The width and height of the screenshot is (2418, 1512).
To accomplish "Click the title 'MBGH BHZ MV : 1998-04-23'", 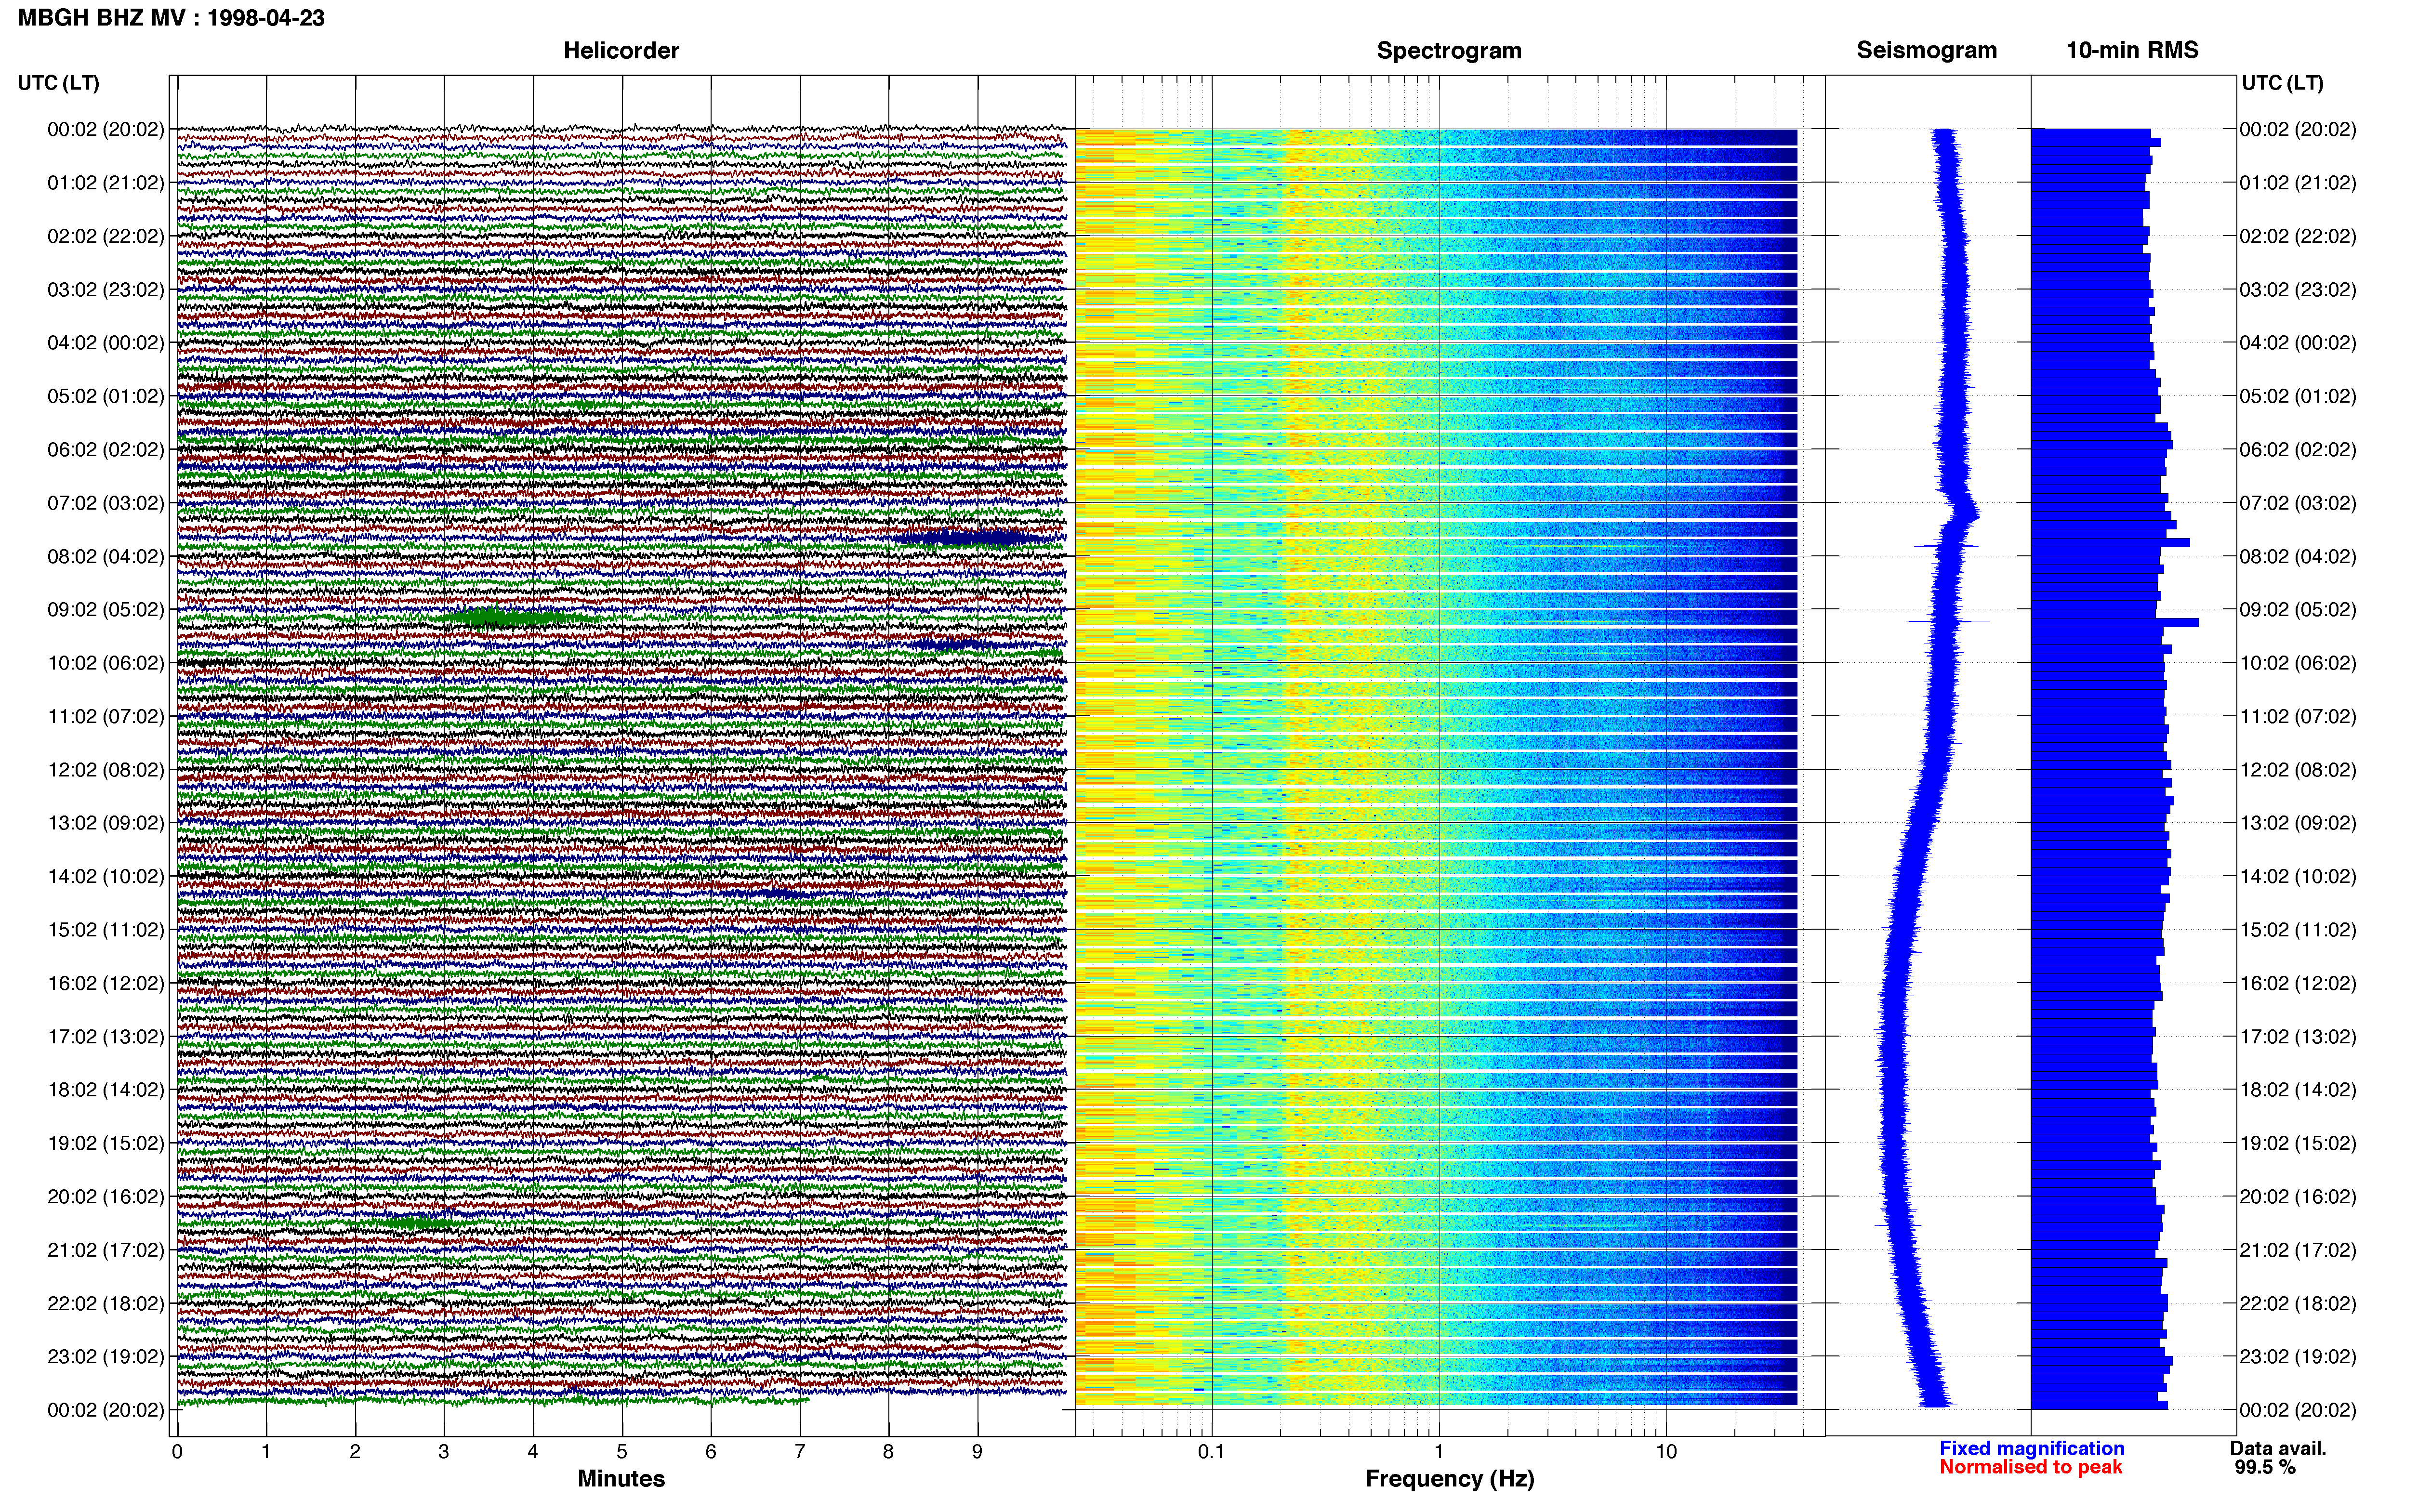I will 171,18.
